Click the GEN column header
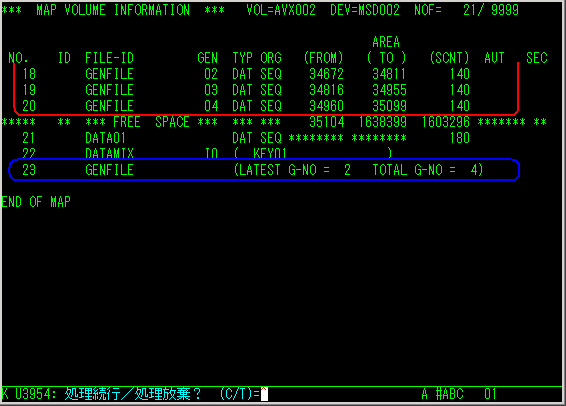Image resolution: width=566 pixels, height=406 pixels. click(208, 58)
